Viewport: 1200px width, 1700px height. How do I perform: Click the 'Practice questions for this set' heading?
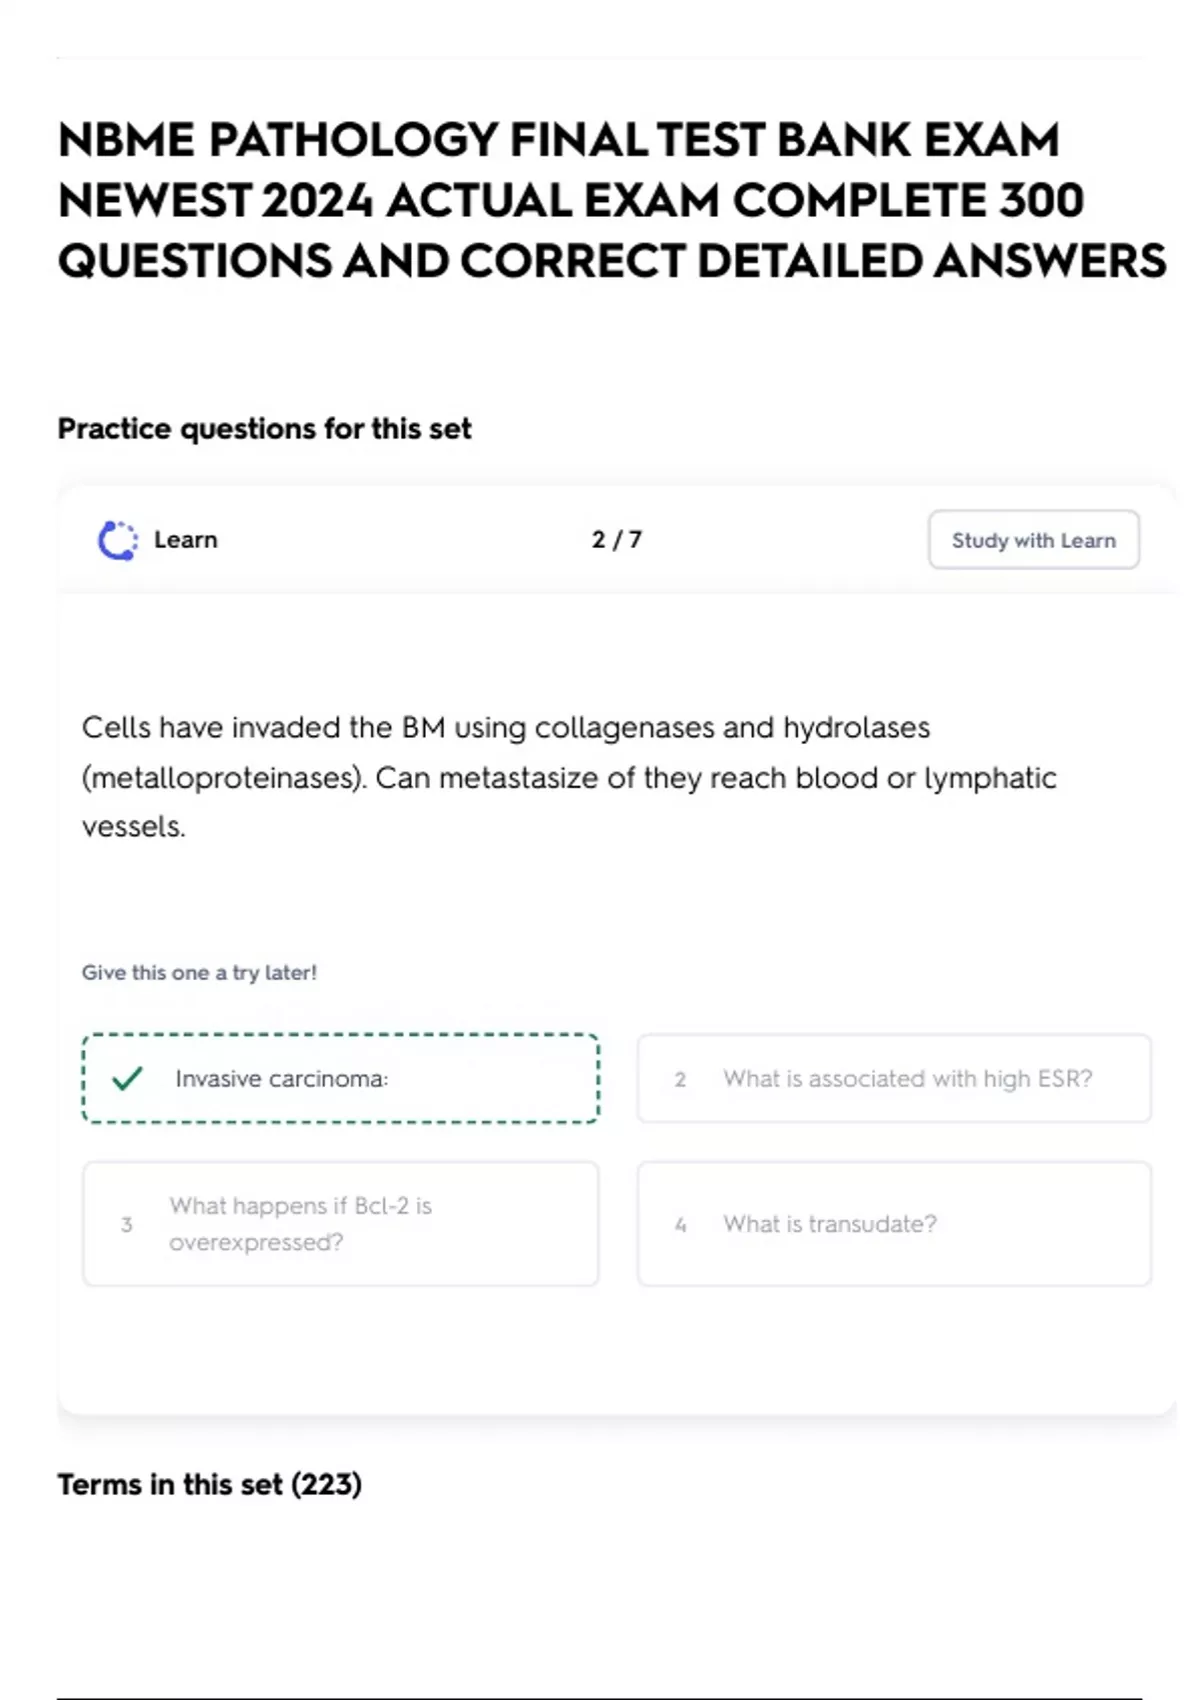[264, 429]
